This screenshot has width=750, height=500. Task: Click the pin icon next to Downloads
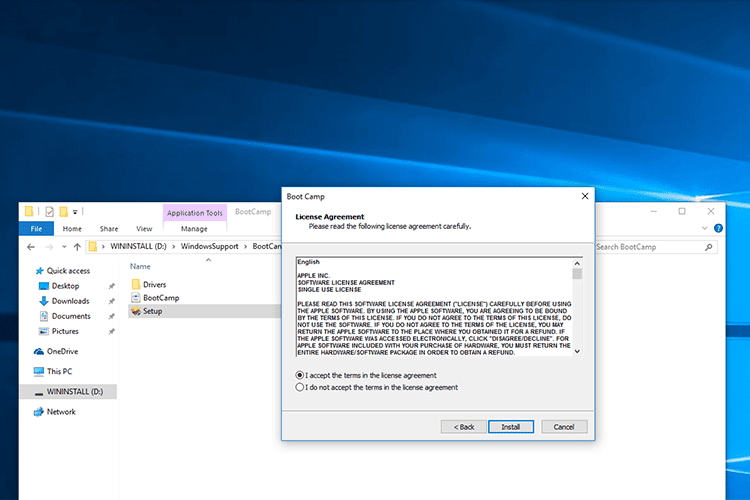[x=111, y=301]
